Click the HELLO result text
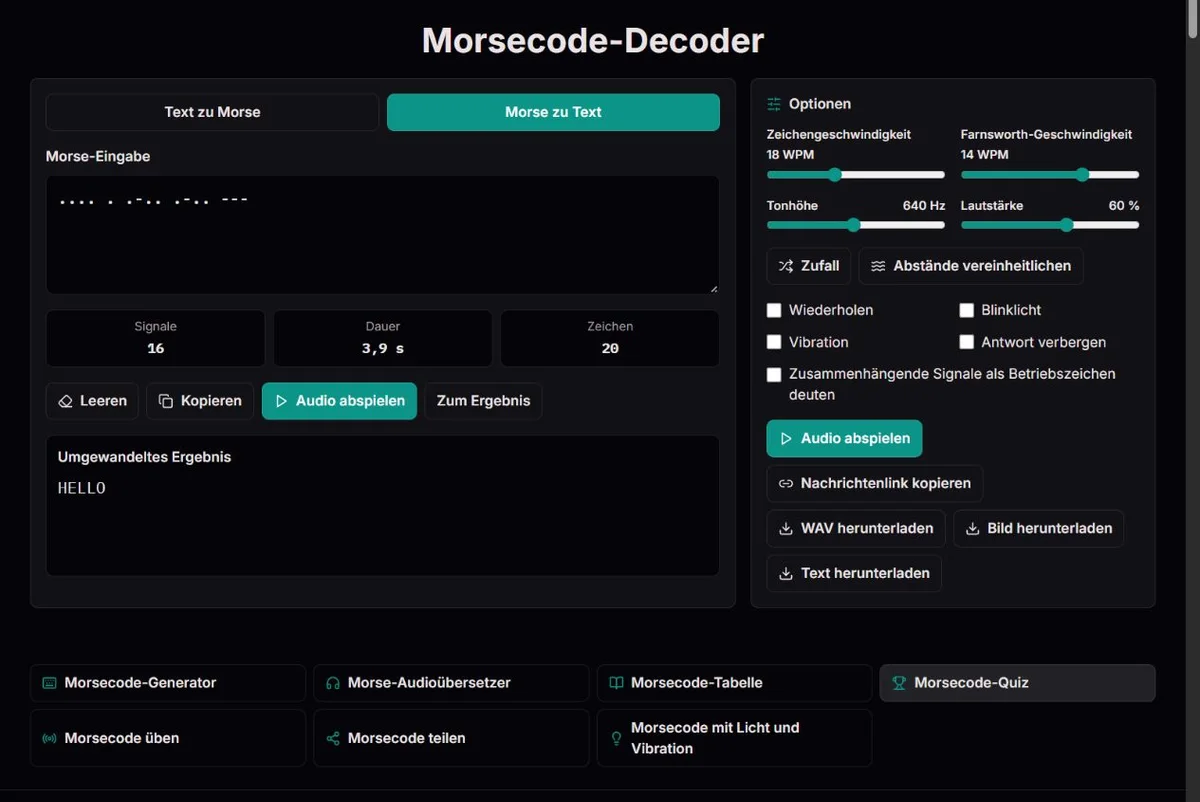The height and width of the screenshot is (802, 1200). click(82, 488)
